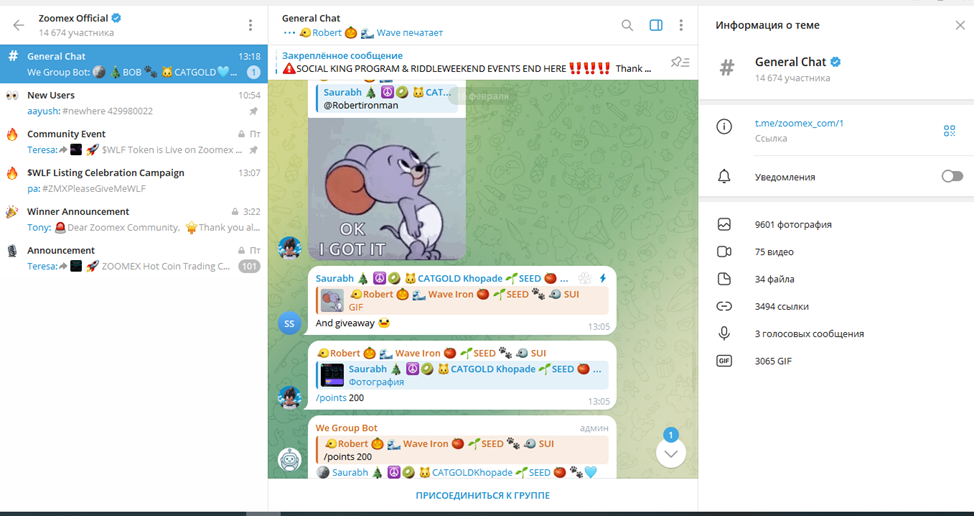Open Zoomex Official three-dot menu
This screenshot has height=516, width=974.
click(250, 25)
